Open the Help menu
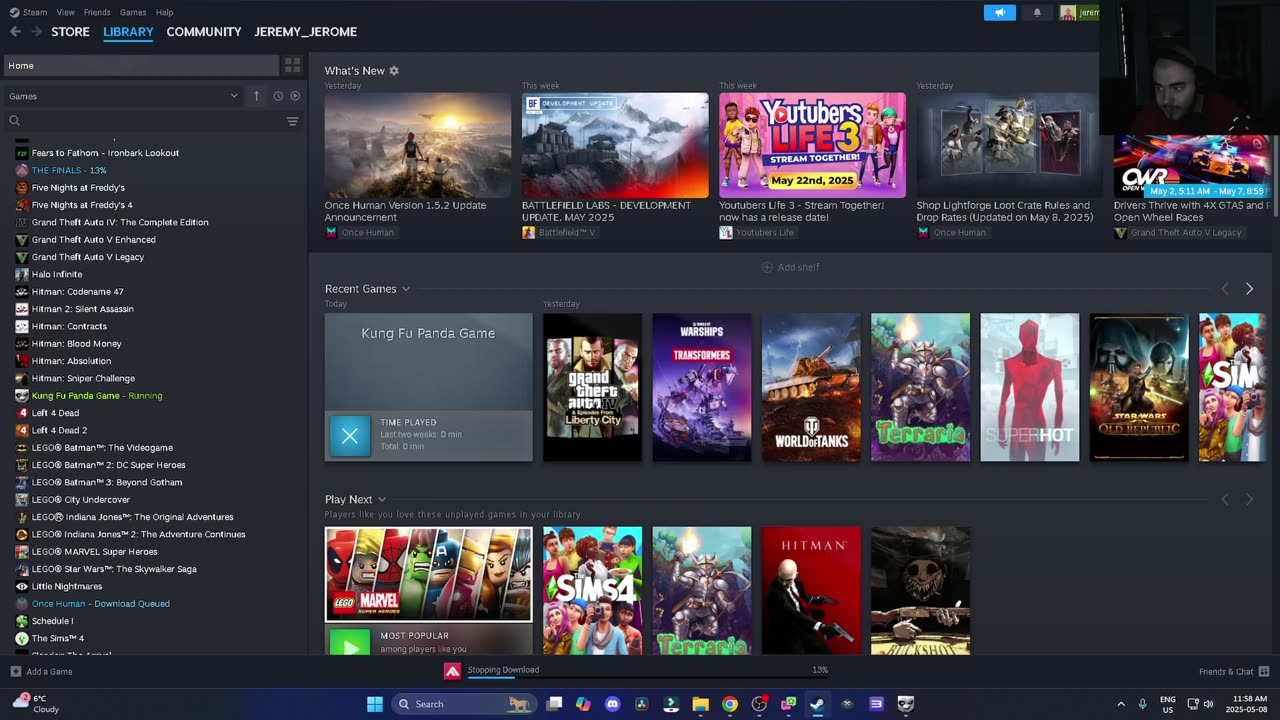Screen dimensions: 1280x720 tap(165, 12)
